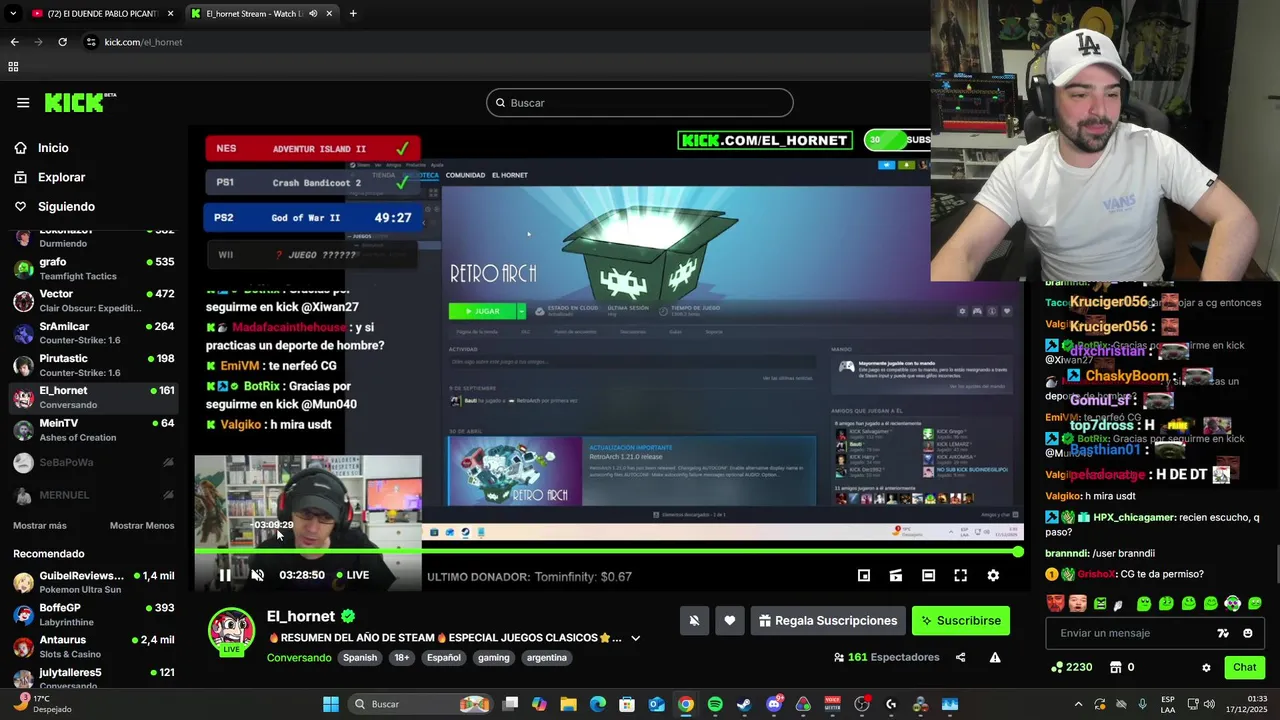Screen dimensions: 1280x720
Task: Open Spotify from the taskbar
Action: (715, 704)
